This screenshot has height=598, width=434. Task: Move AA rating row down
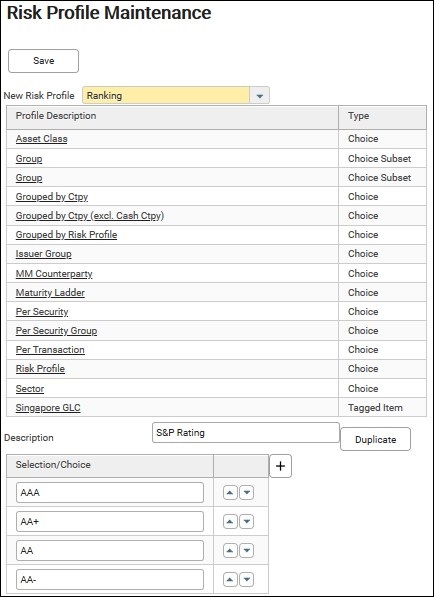pyautogui.click(x=247, y=550)
